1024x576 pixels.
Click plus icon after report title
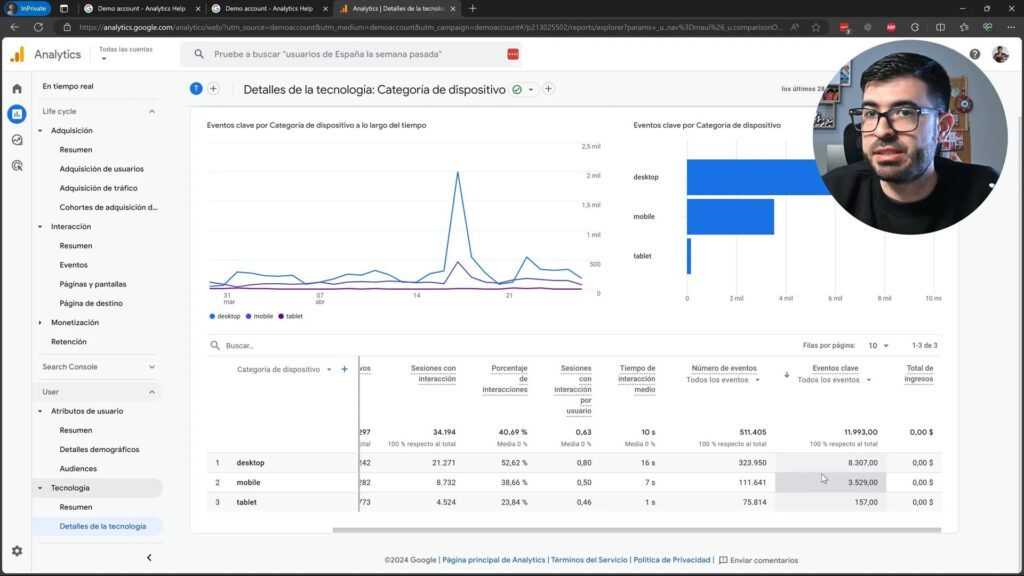(x=549, y=89)
